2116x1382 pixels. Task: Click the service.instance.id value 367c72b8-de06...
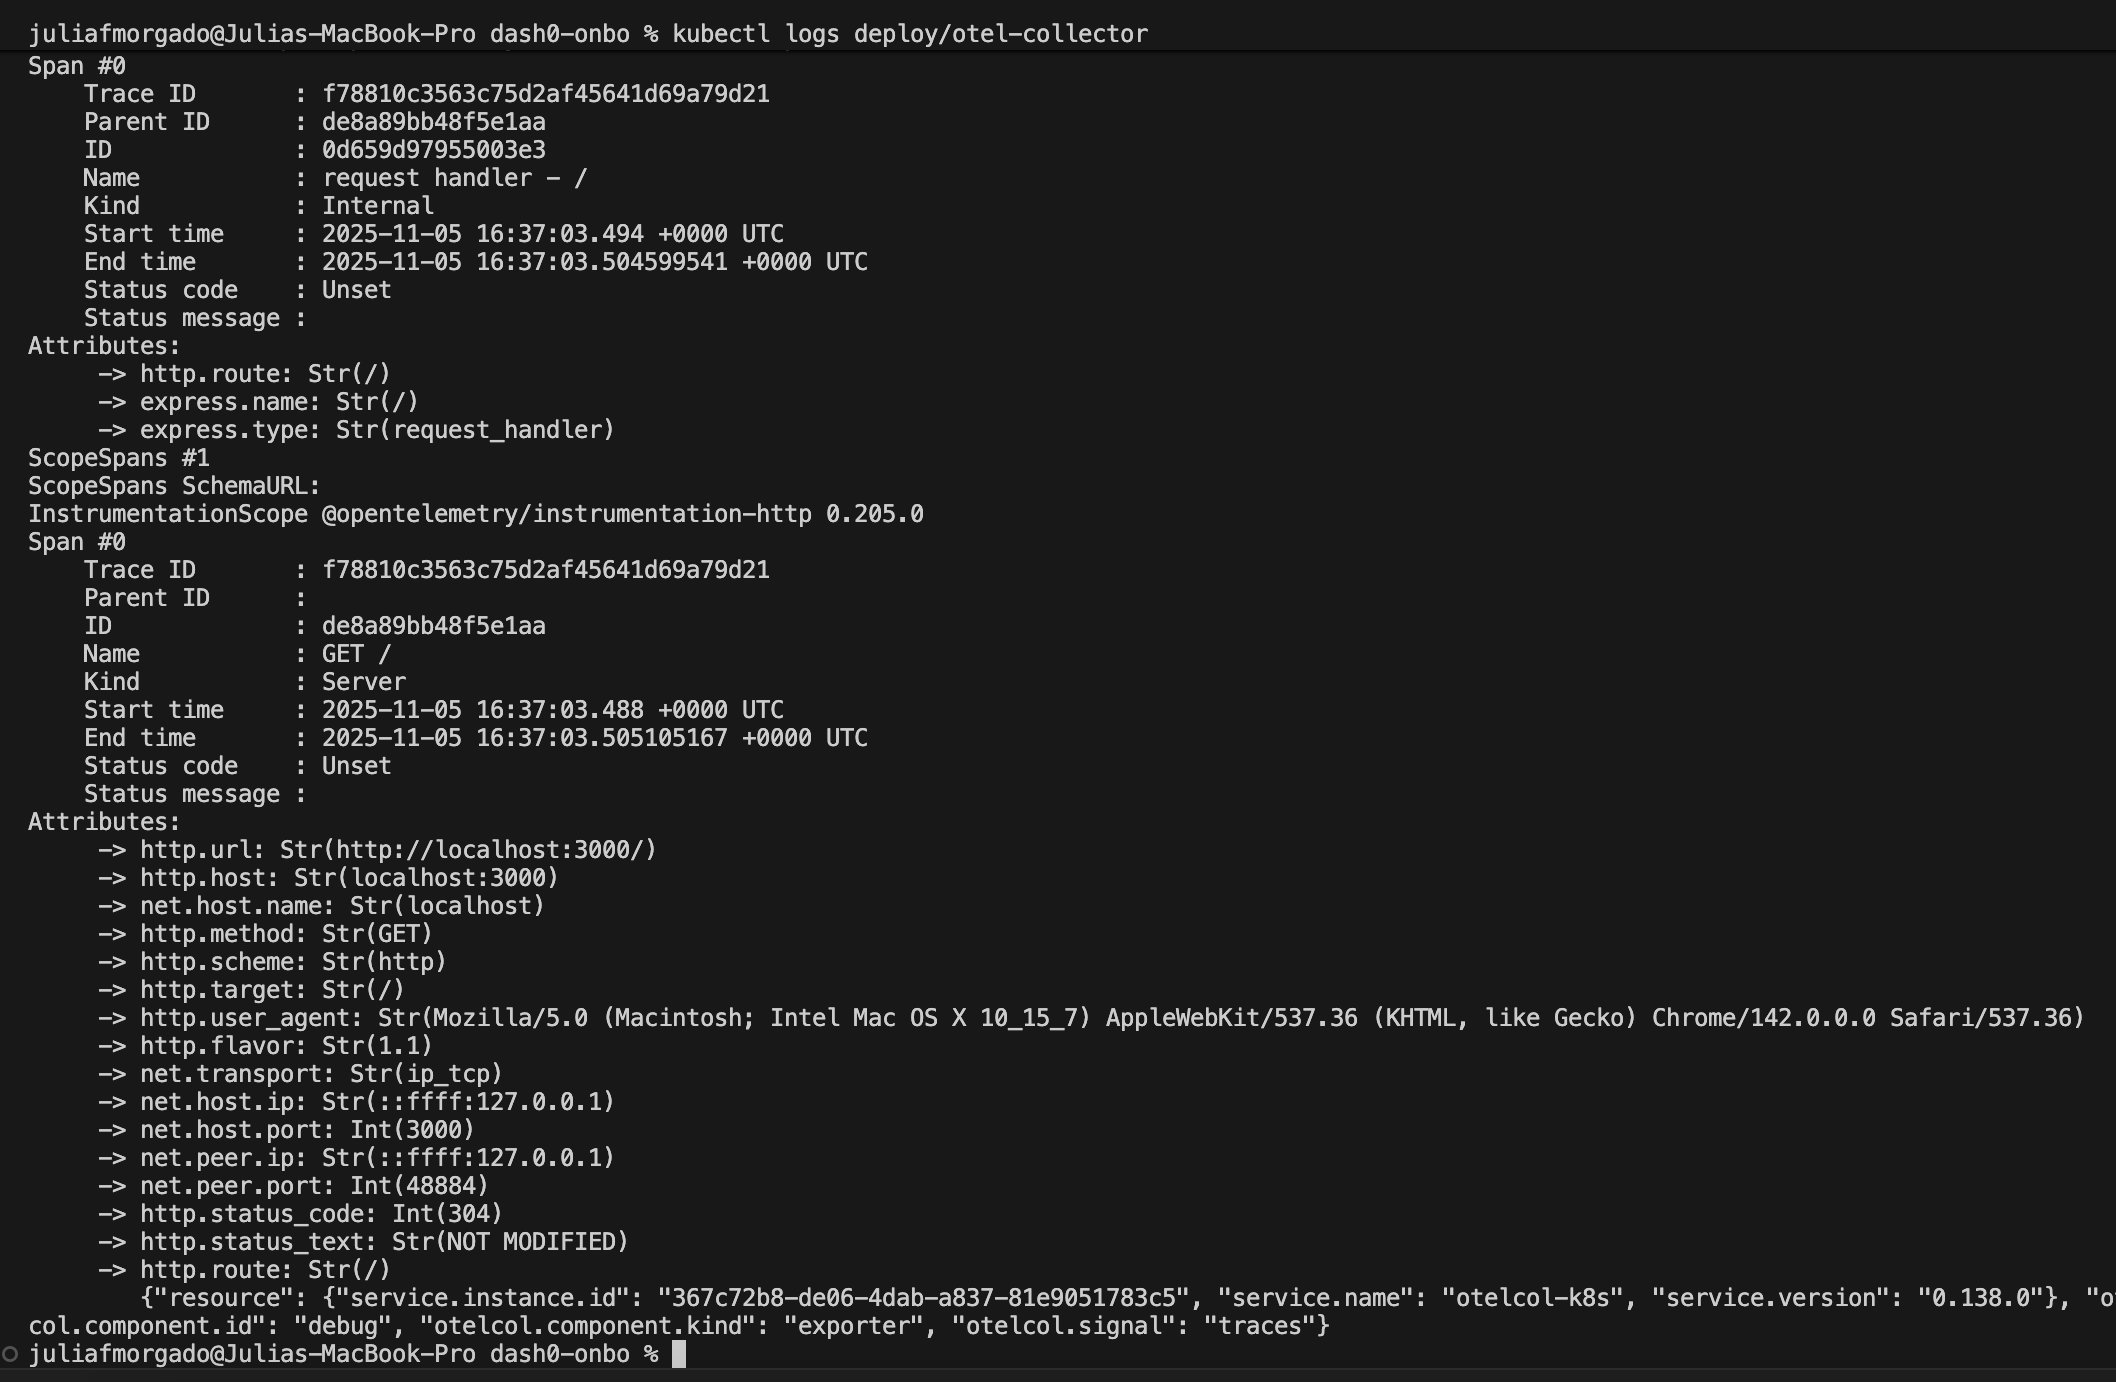pos(921,1298)
